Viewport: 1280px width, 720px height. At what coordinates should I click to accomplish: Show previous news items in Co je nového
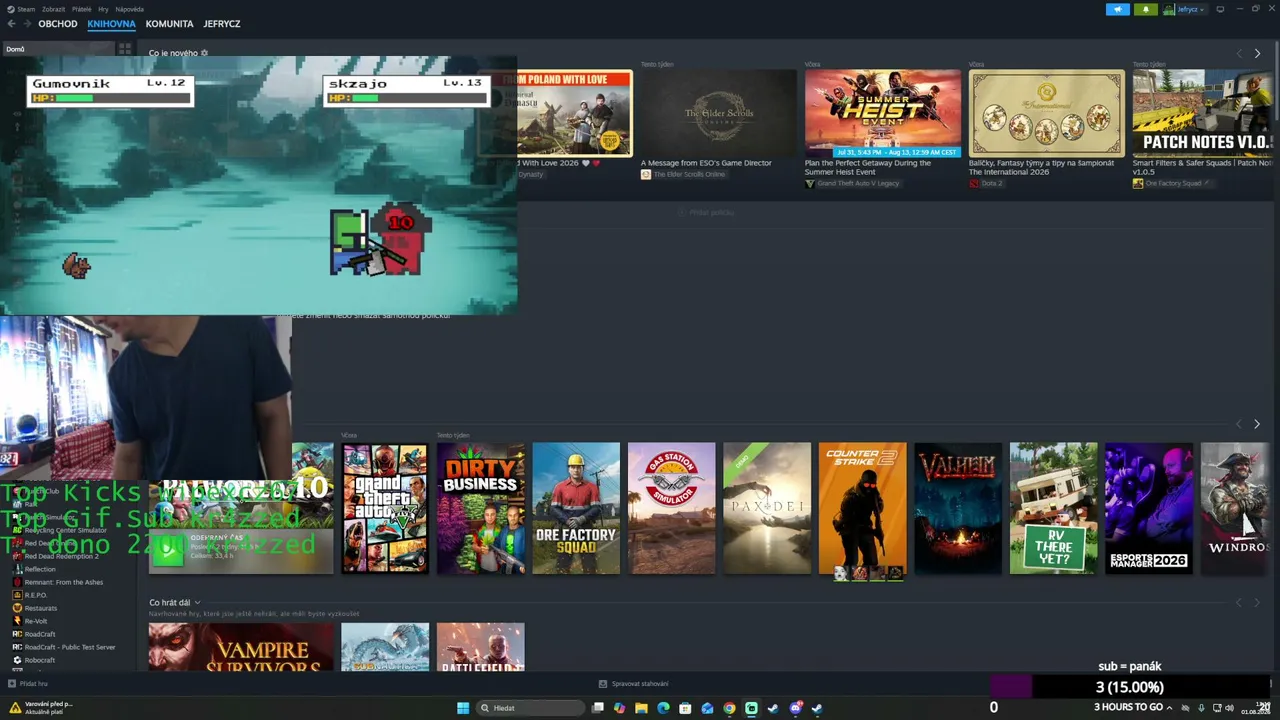[x=1239, y=53]
